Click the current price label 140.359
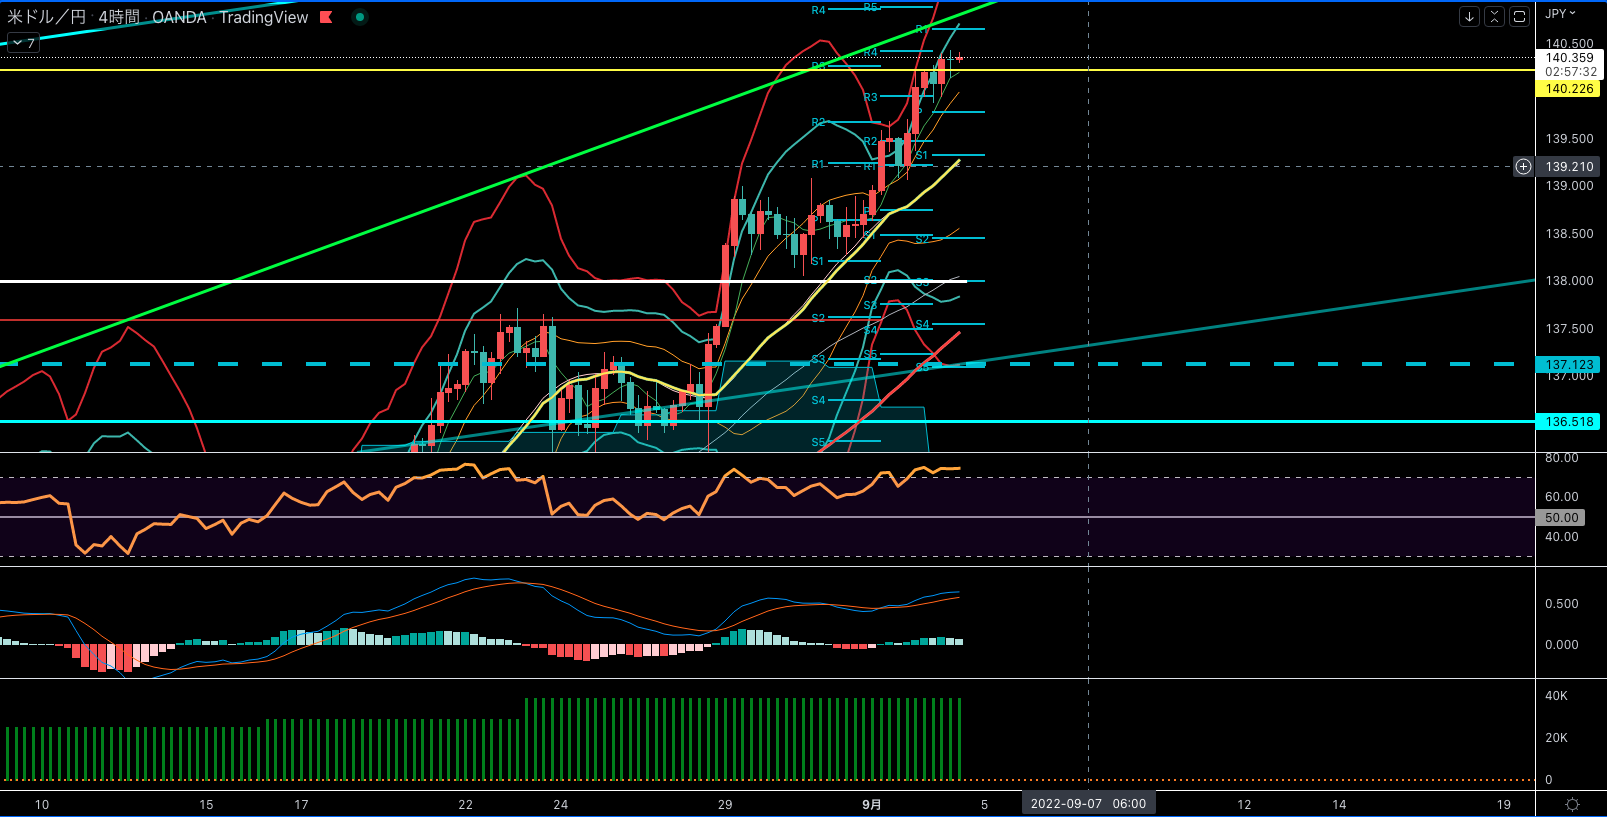 [x=1568, y=58]
